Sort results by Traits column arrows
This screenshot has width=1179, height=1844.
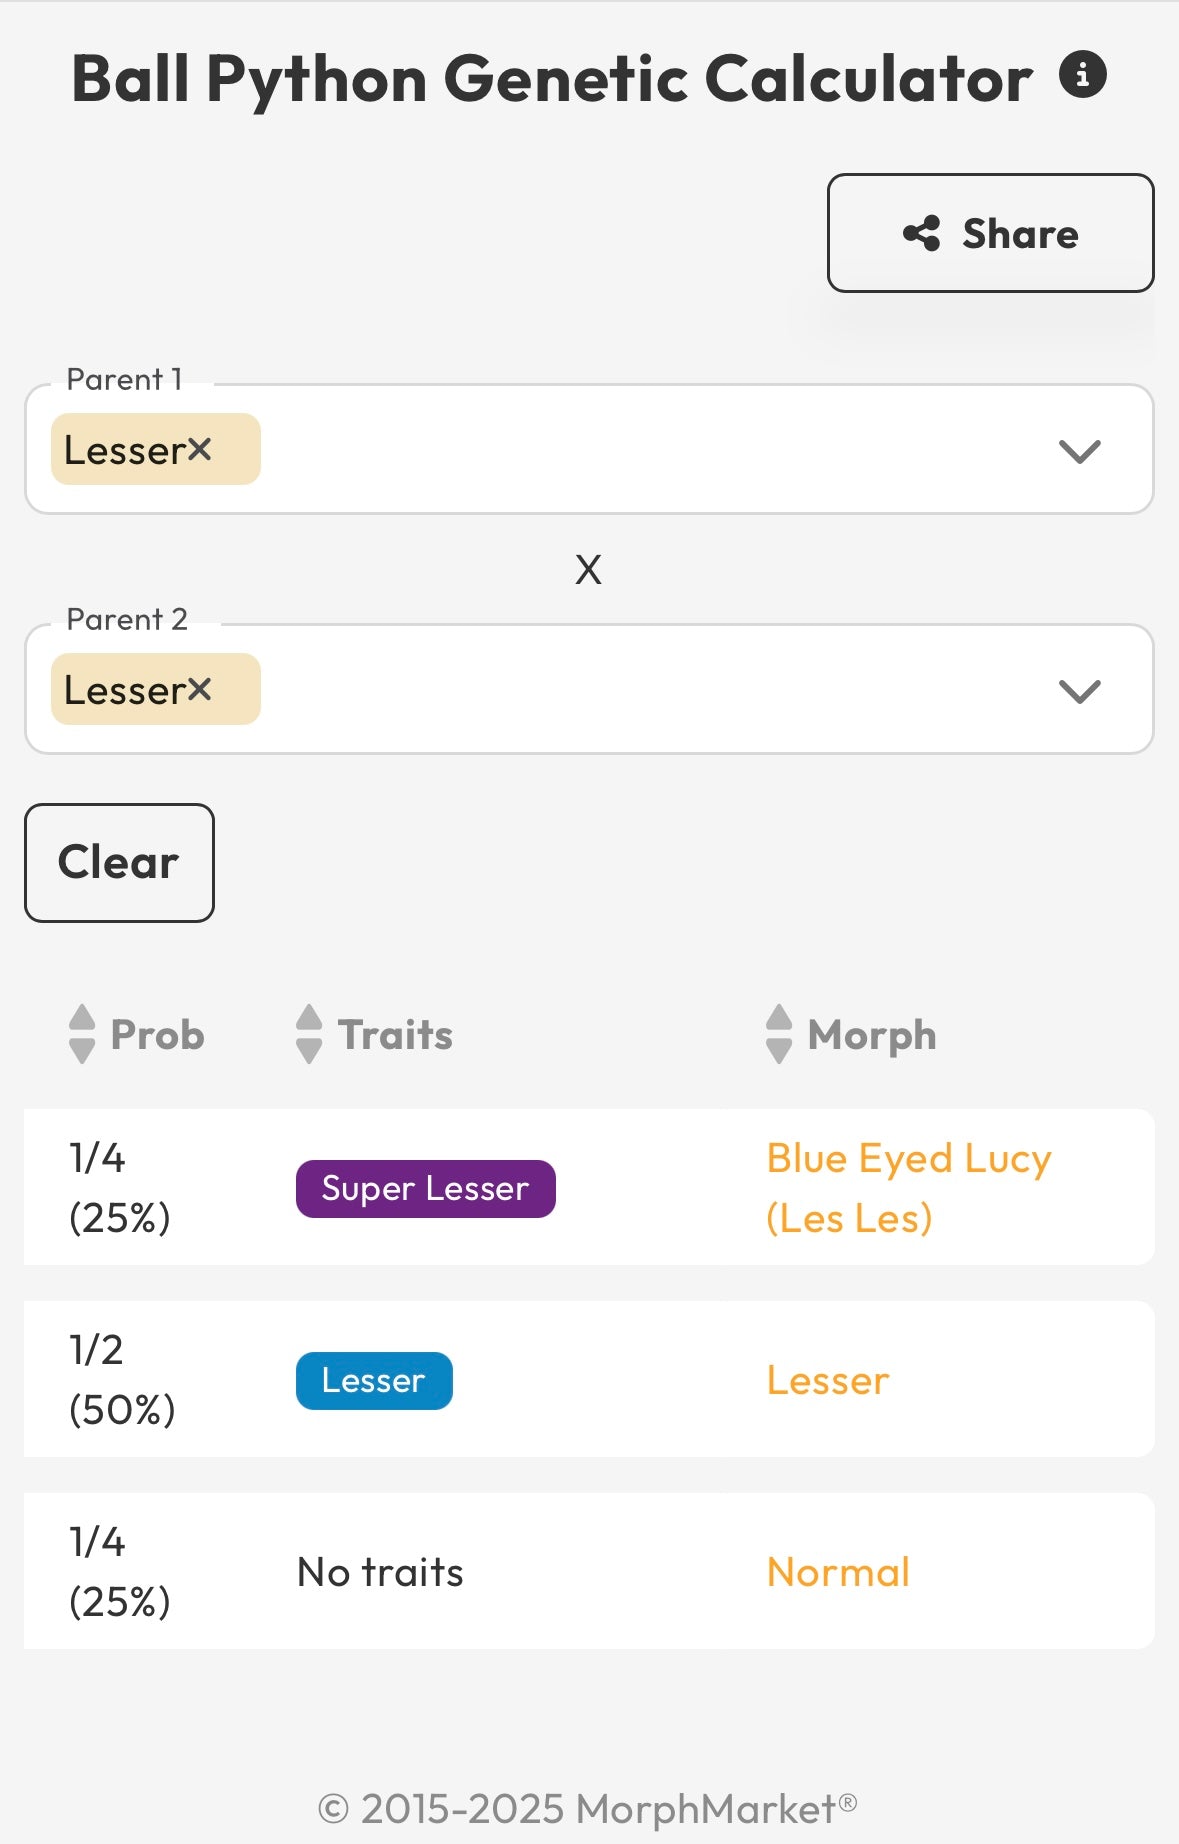click(x=310, y=1034)
